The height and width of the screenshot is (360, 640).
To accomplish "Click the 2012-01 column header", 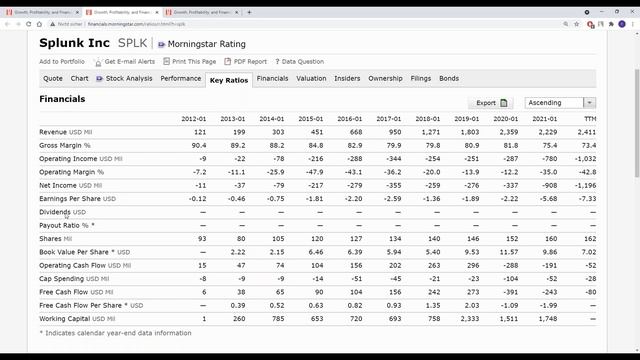I will click(194, 119).
